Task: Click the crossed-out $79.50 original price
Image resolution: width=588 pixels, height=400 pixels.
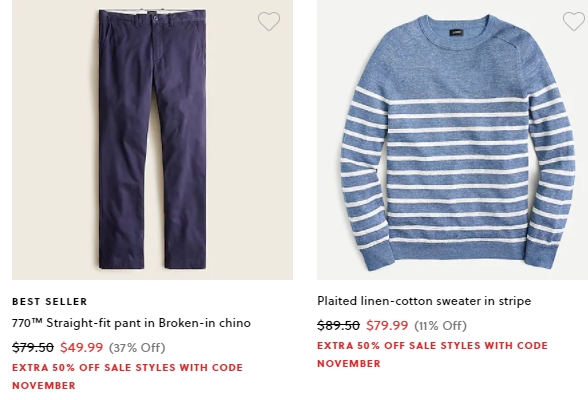Action: point(33,348)
